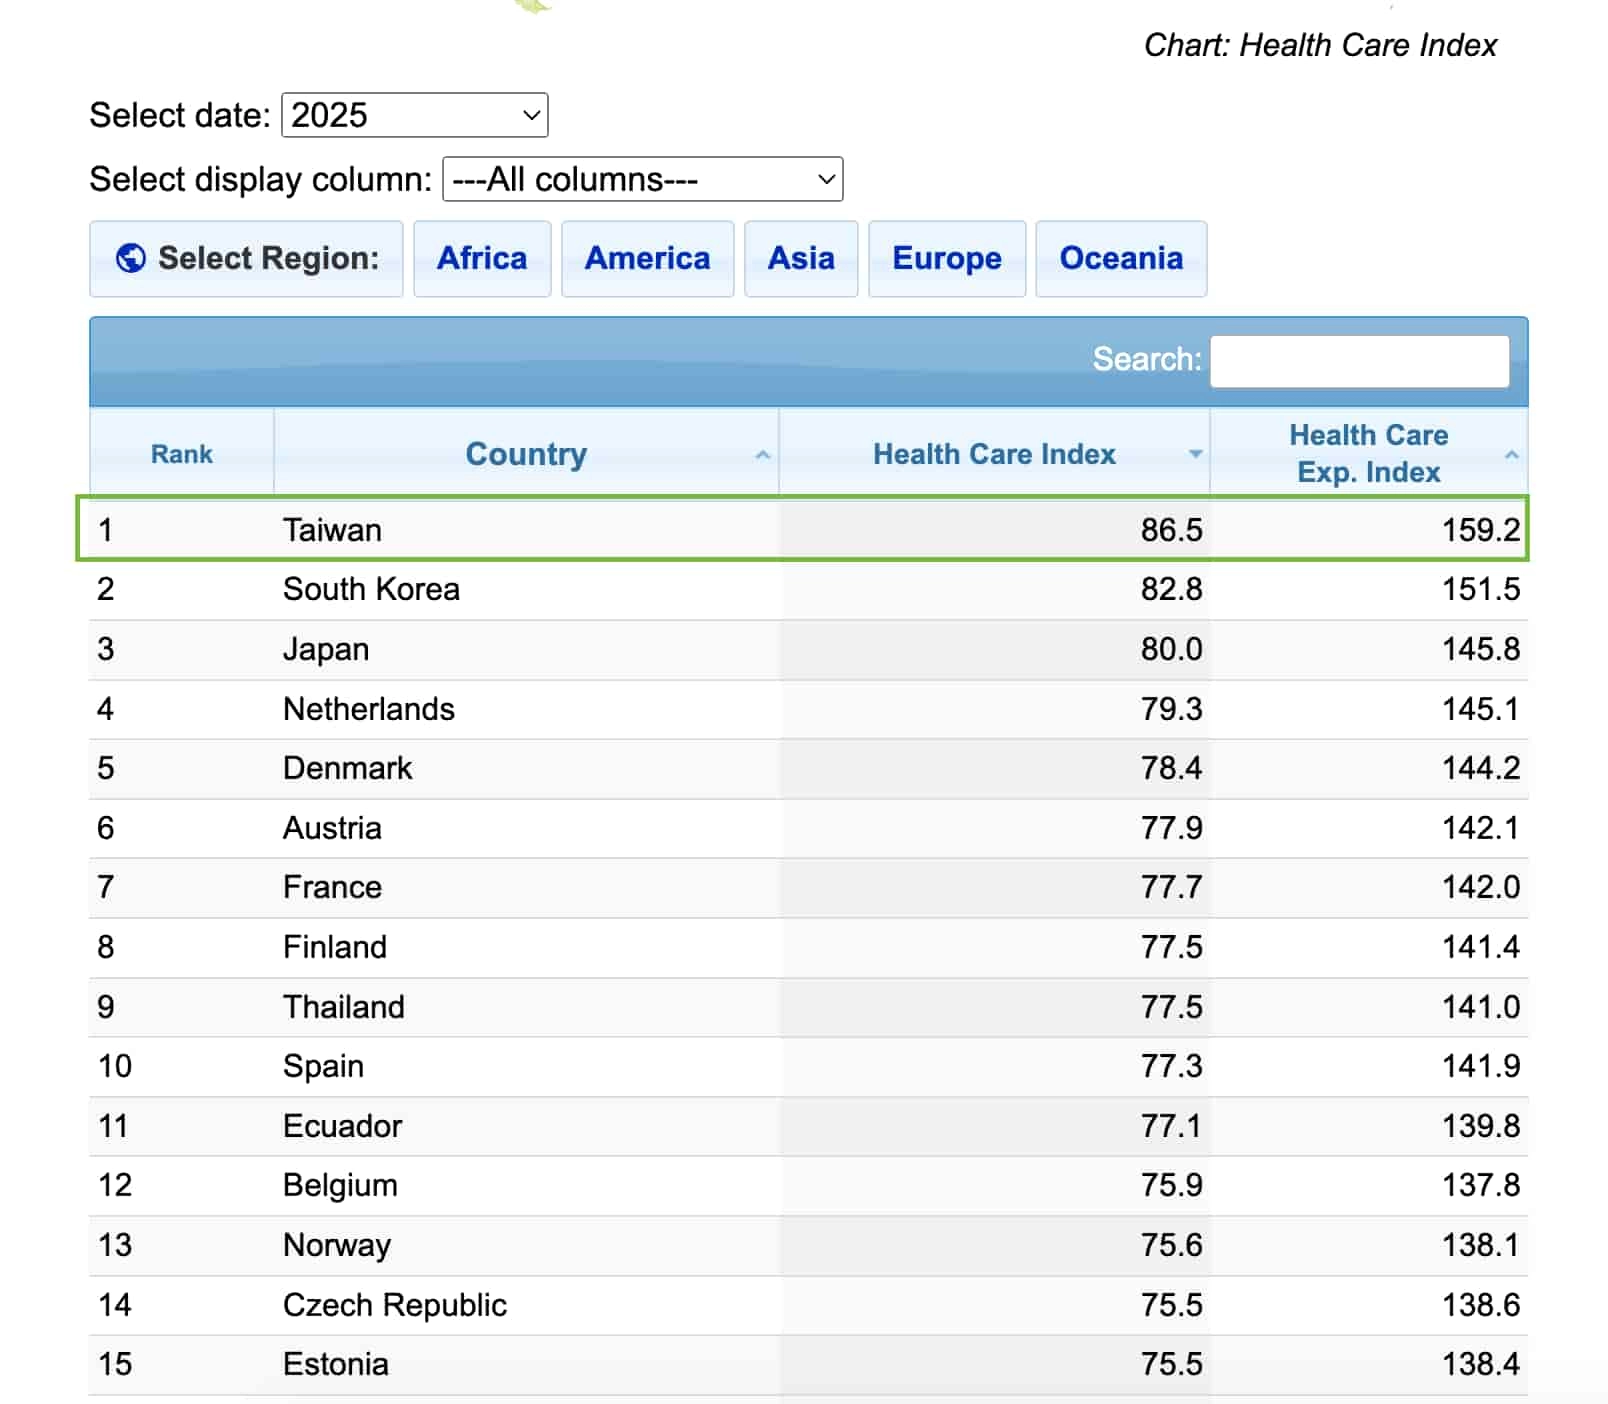Open the Select display column dropdown
Image resolution: width=1608 pixels, height=1404 pixels.
[642, 179]
